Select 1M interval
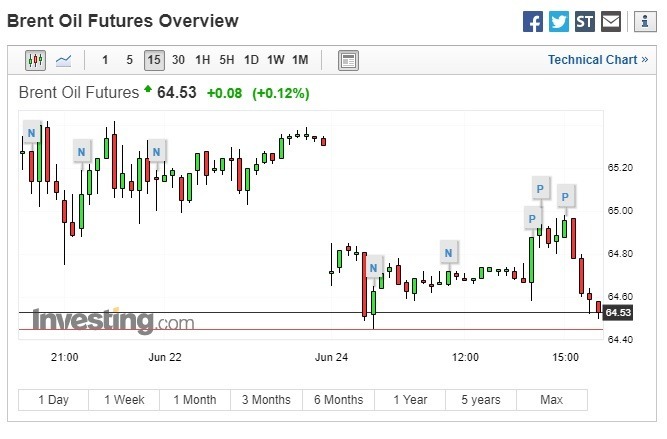Viewport: 667px width, 439px height. (300, 60)
